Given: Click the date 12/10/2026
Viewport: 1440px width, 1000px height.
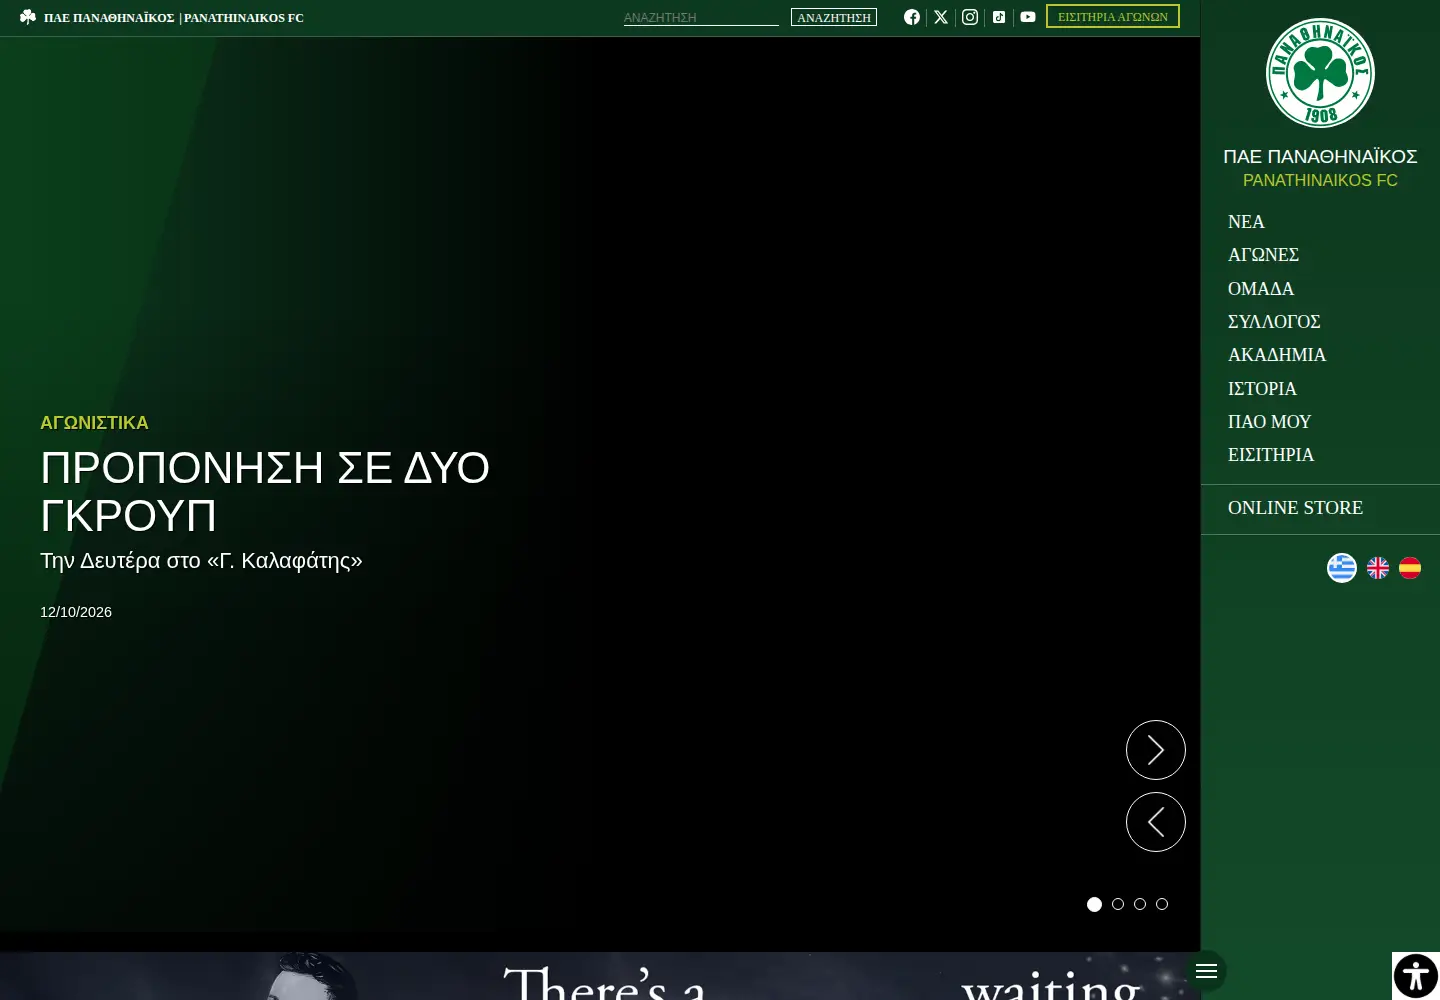Looking at the screenshot, I should point(76,612).
